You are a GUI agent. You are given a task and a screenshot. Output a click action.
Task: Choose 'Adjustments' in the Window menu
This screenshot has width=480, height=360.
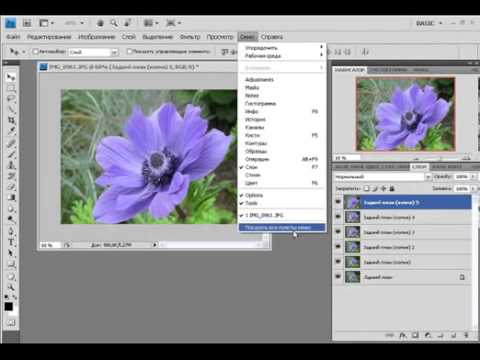(x=281, y=79)
